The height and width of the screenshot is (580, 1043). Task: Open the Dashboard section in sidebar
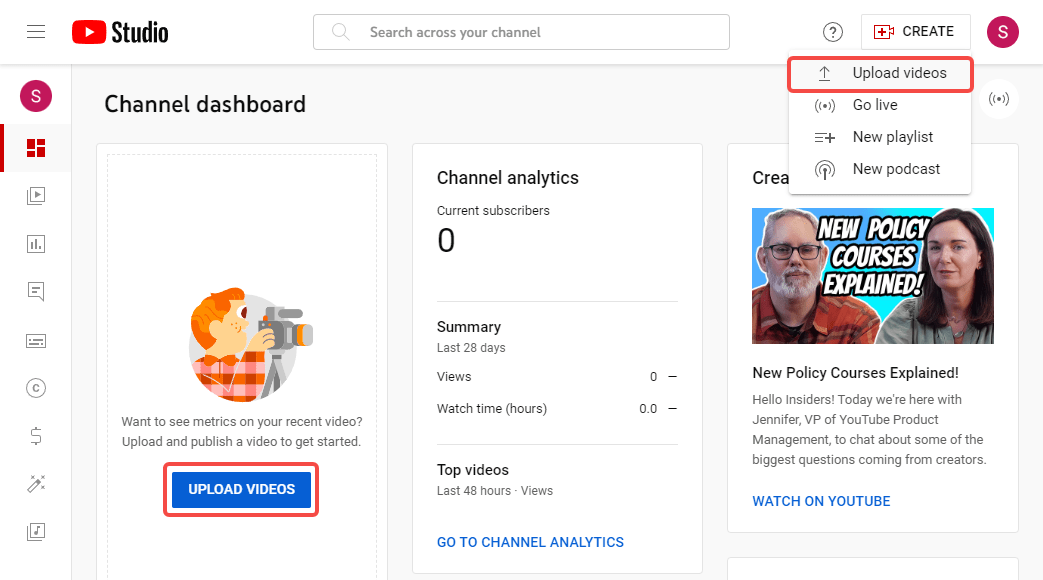point(36,147)
